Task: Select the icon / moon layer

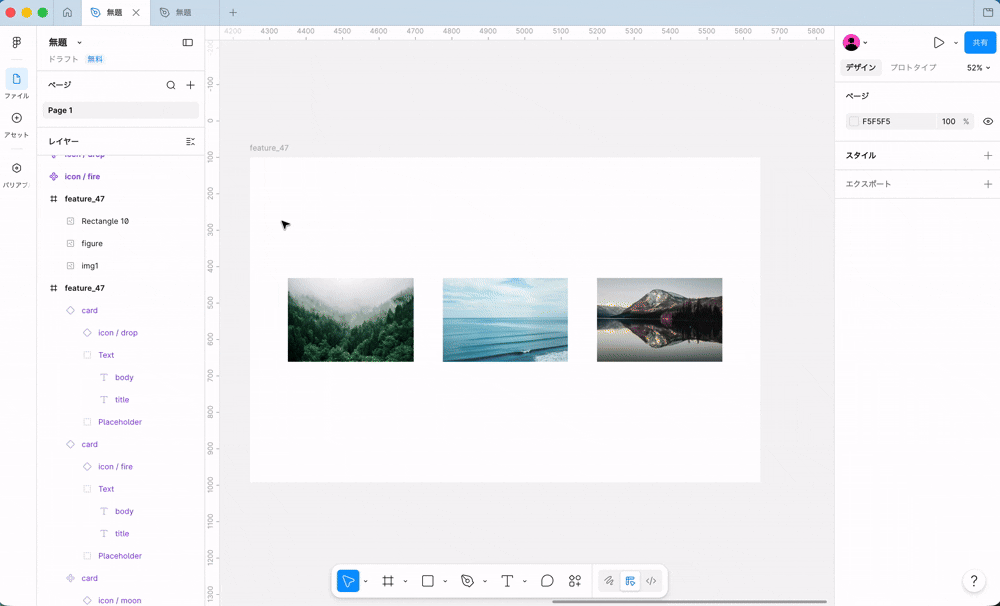Action: tap(119, 600)
